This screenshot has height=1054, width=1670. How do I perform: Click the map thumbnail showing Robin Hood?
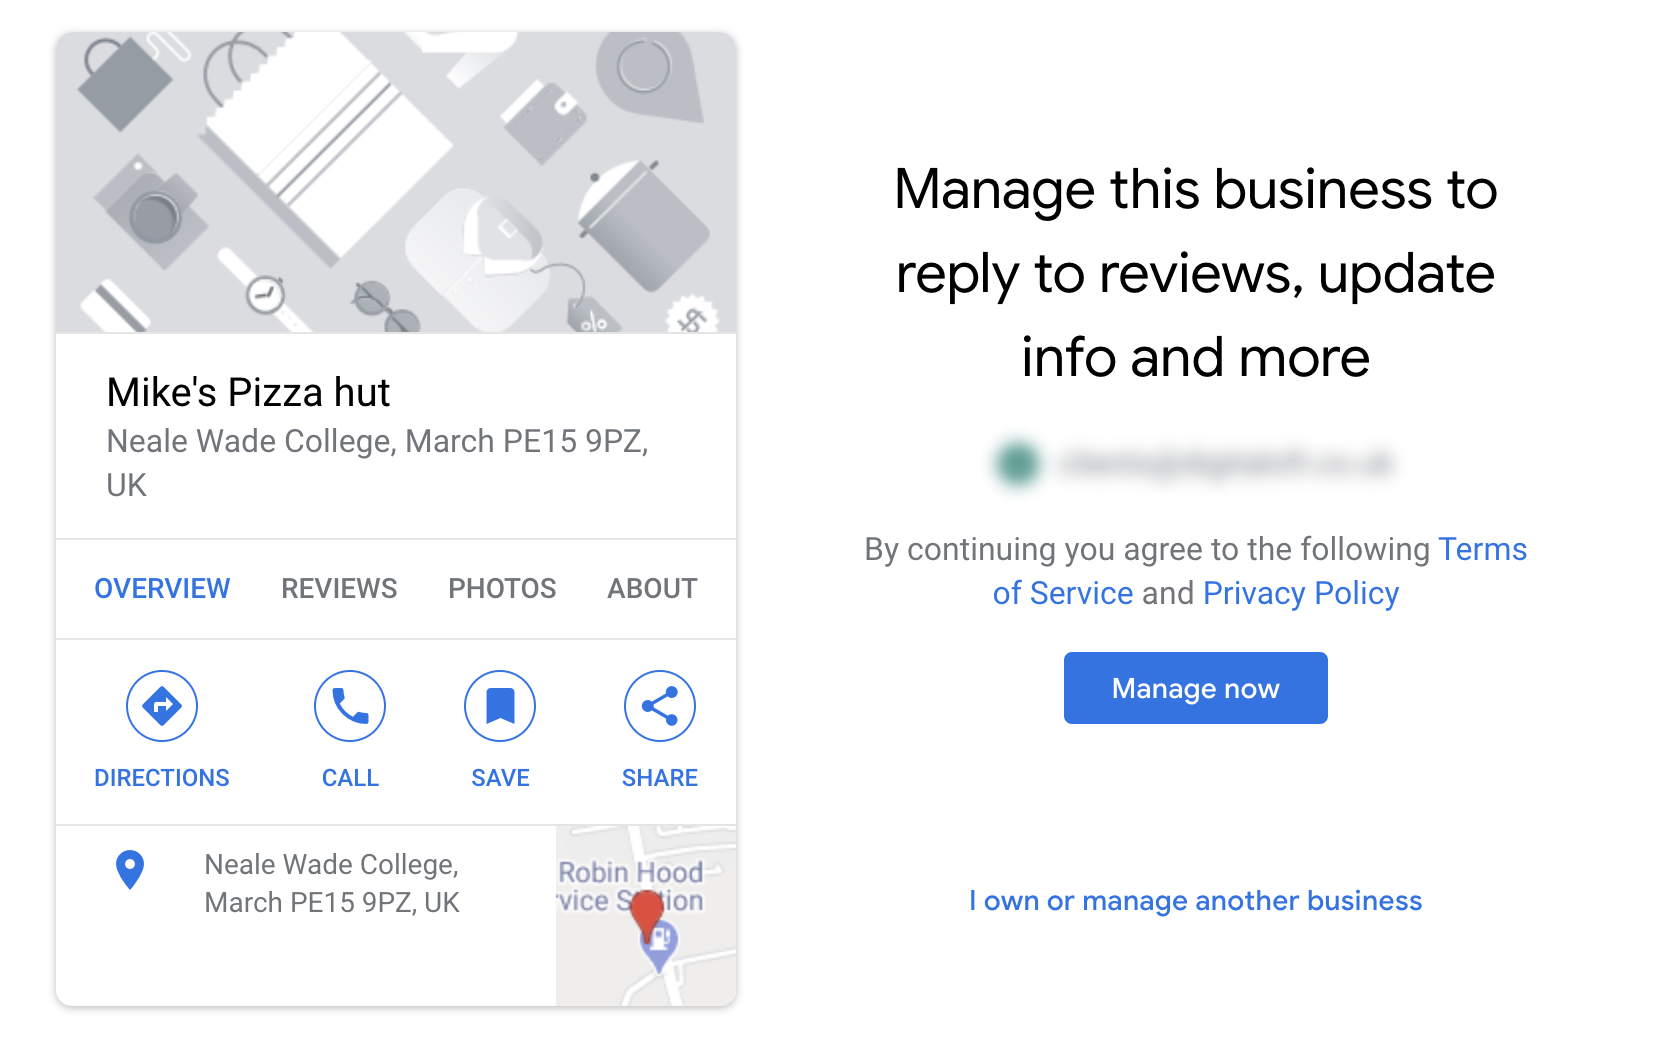coord(646,916)
